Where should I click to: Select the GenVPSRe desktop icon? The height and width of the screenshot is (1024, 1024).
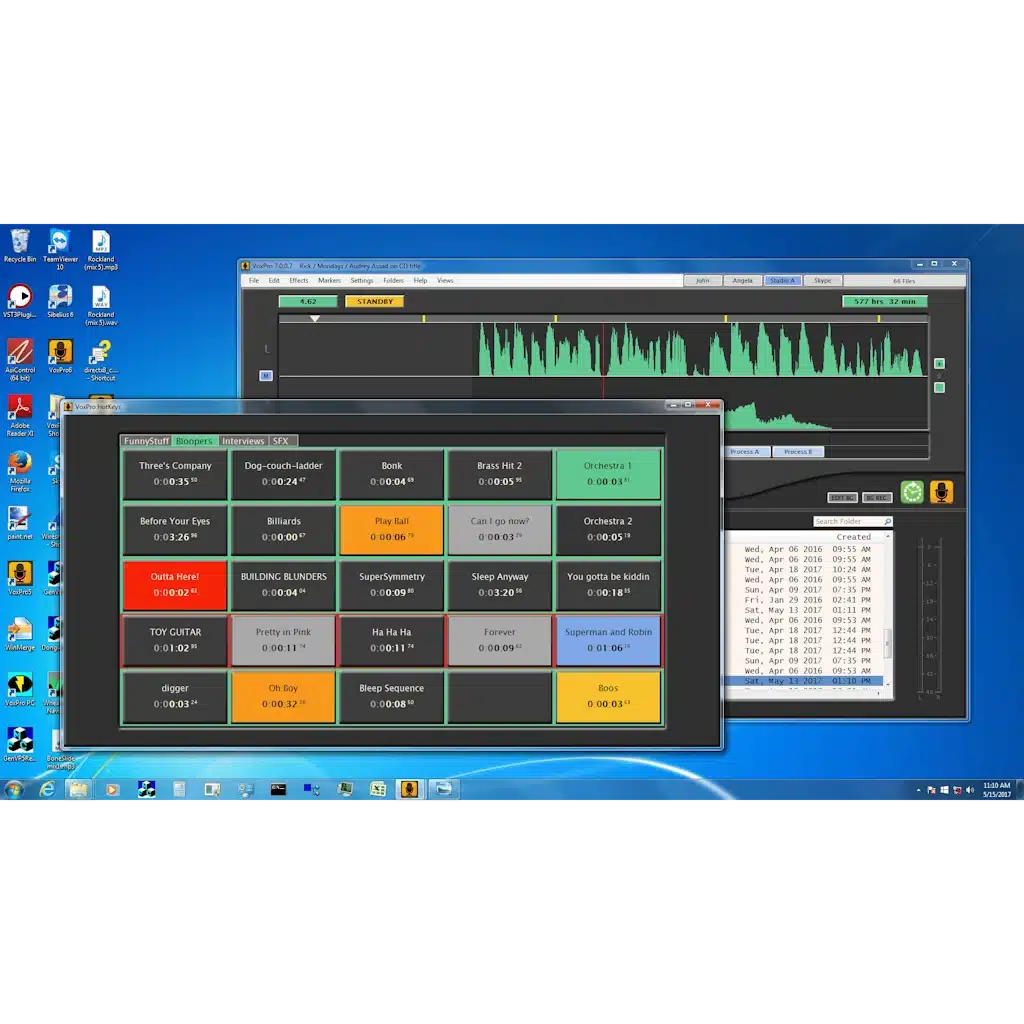pyautogui.click(x=20, y=744)
